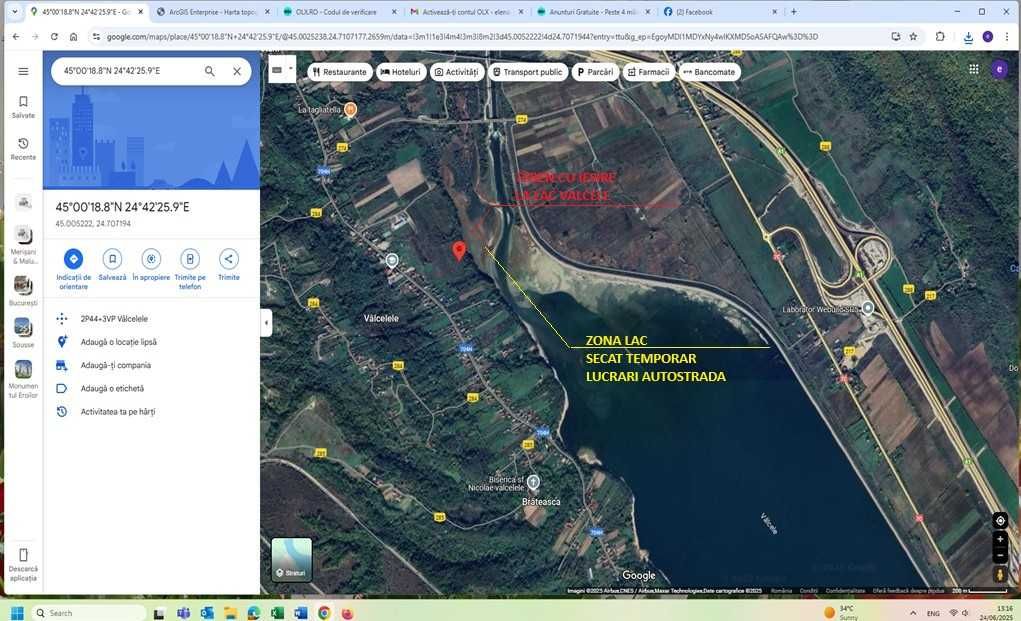Choose Adaugă-ți compania option

pyautogui.click(x=115, y=365)
